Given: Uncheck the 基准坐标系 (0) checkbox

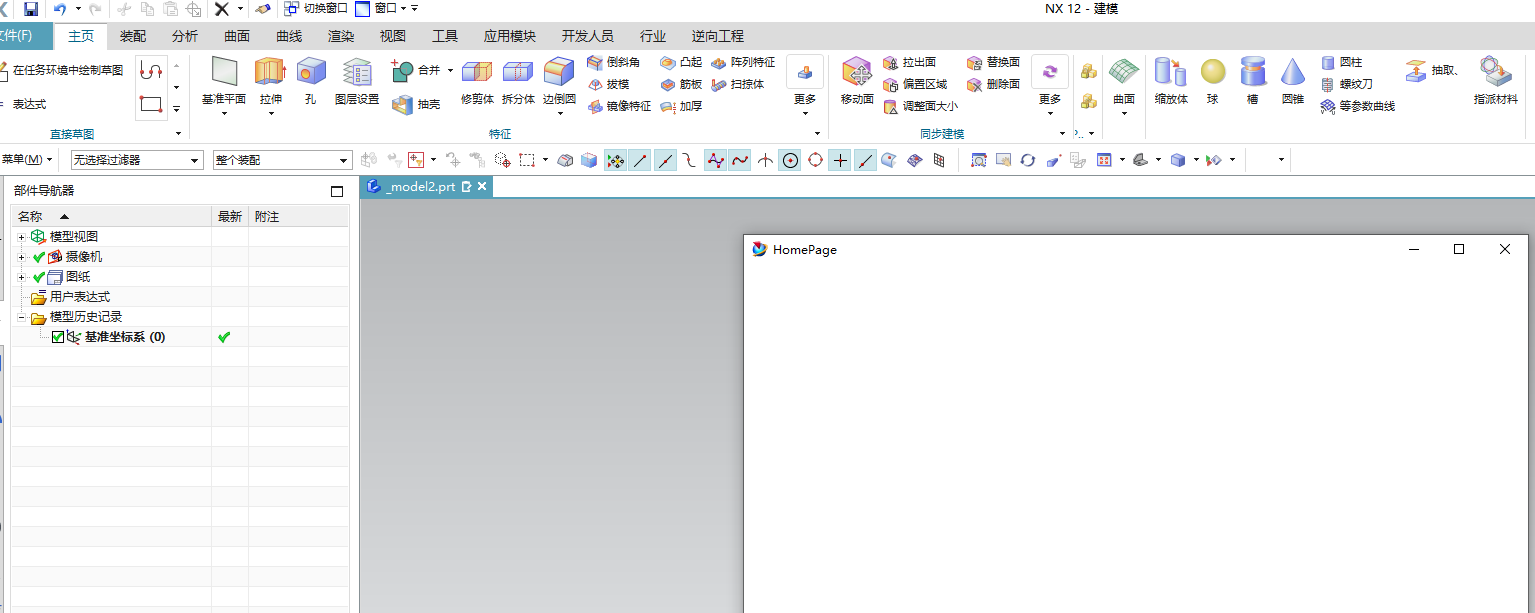Looking at the screenshot, I should [x=57, y=337].
